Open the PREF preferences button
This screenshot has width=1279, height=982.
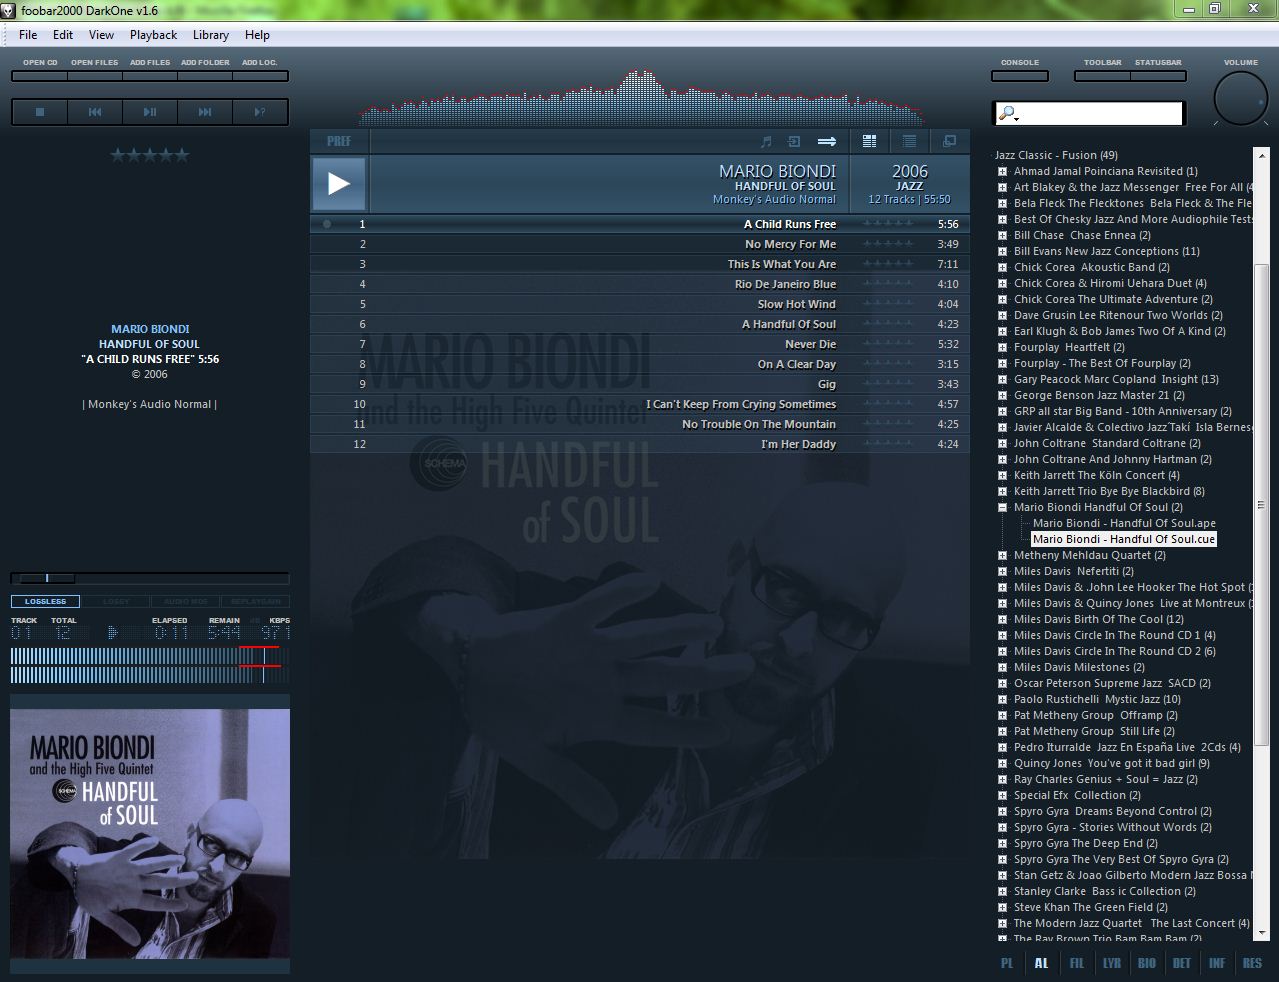(x=339, y=141)
